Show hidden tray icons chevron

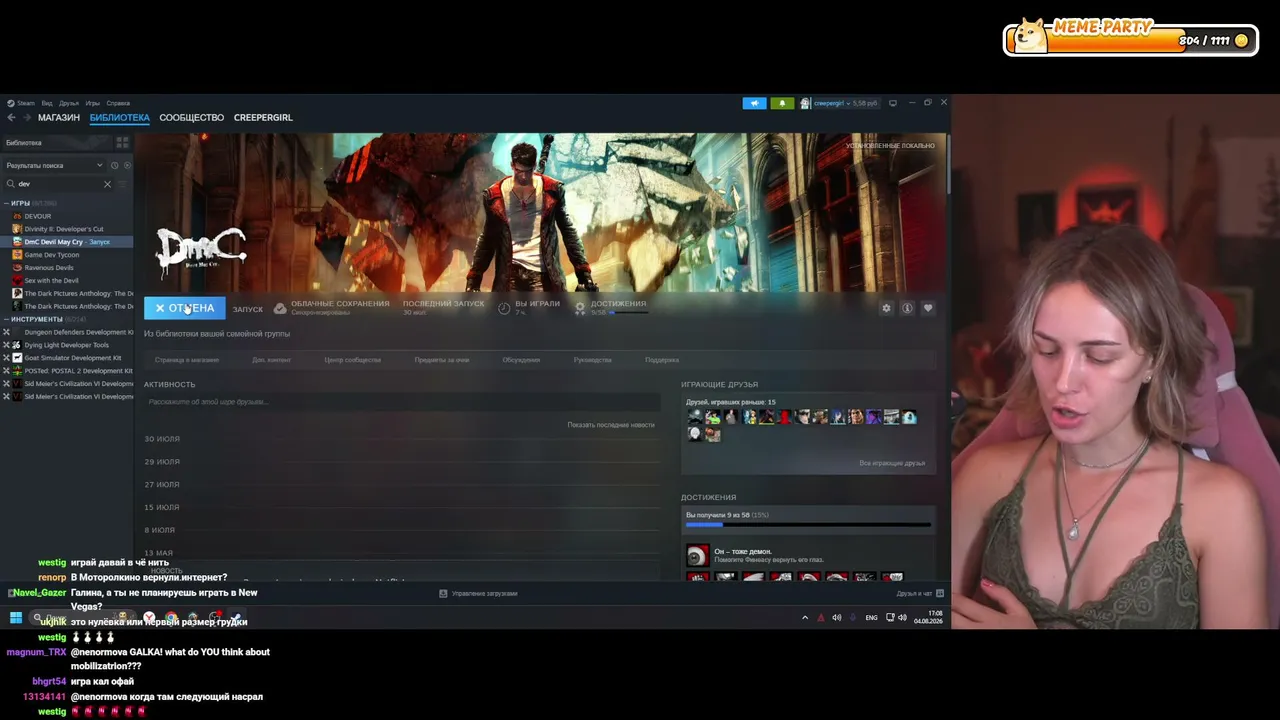pyautogui.click(x=805, y=618)
